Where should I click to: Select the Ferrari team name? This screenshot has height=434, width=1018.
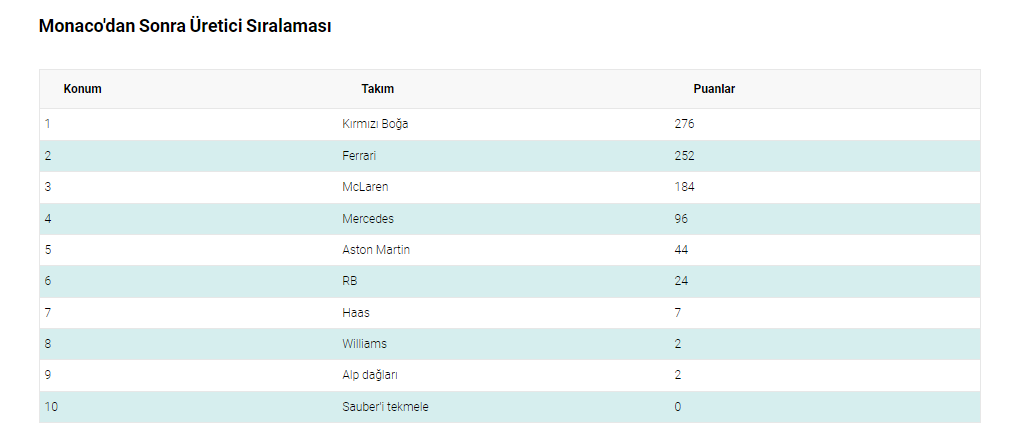359,156
